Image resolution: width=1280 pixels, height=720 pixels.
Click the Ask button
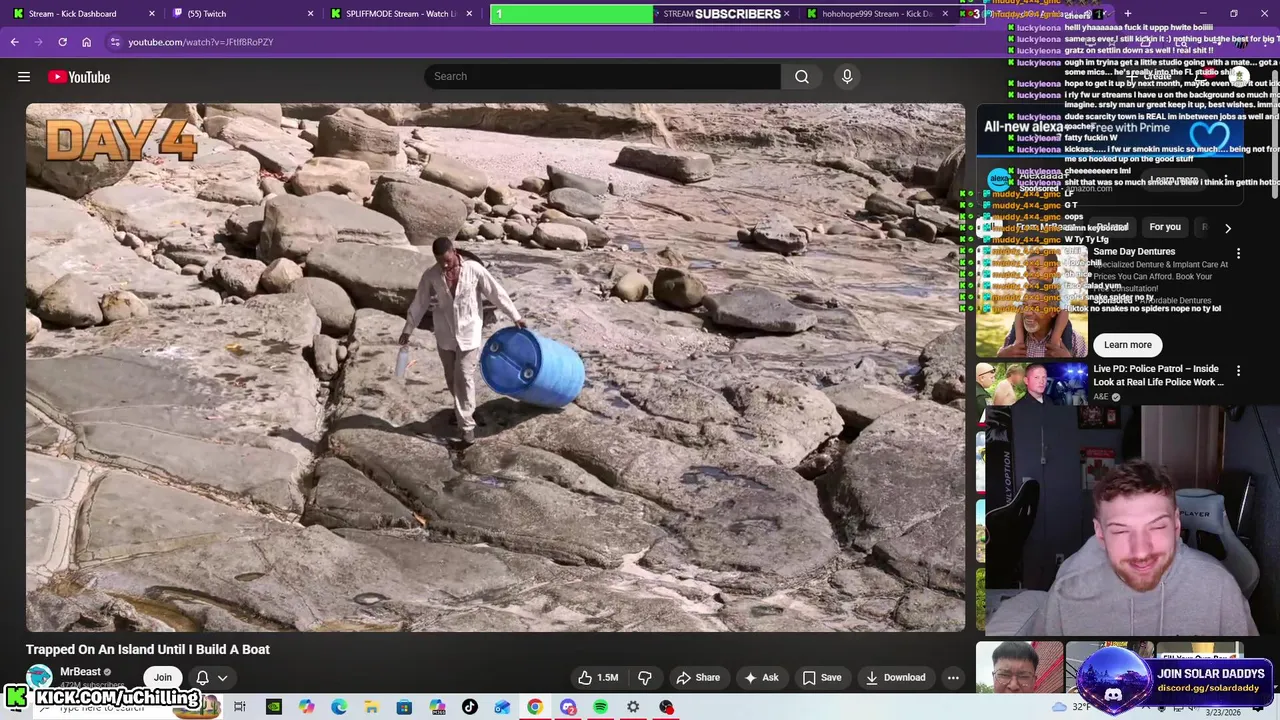pyautogui.click(x=761, y=677)
